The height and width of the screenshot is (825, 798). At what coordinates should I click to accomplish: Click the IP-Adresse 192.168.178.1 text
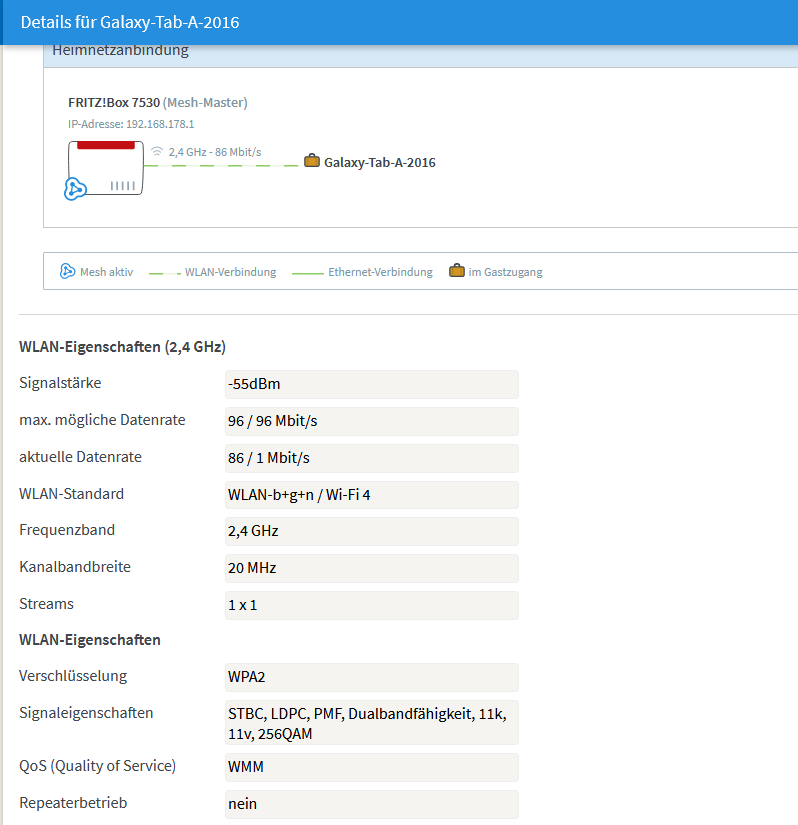[x=131, y=124]
